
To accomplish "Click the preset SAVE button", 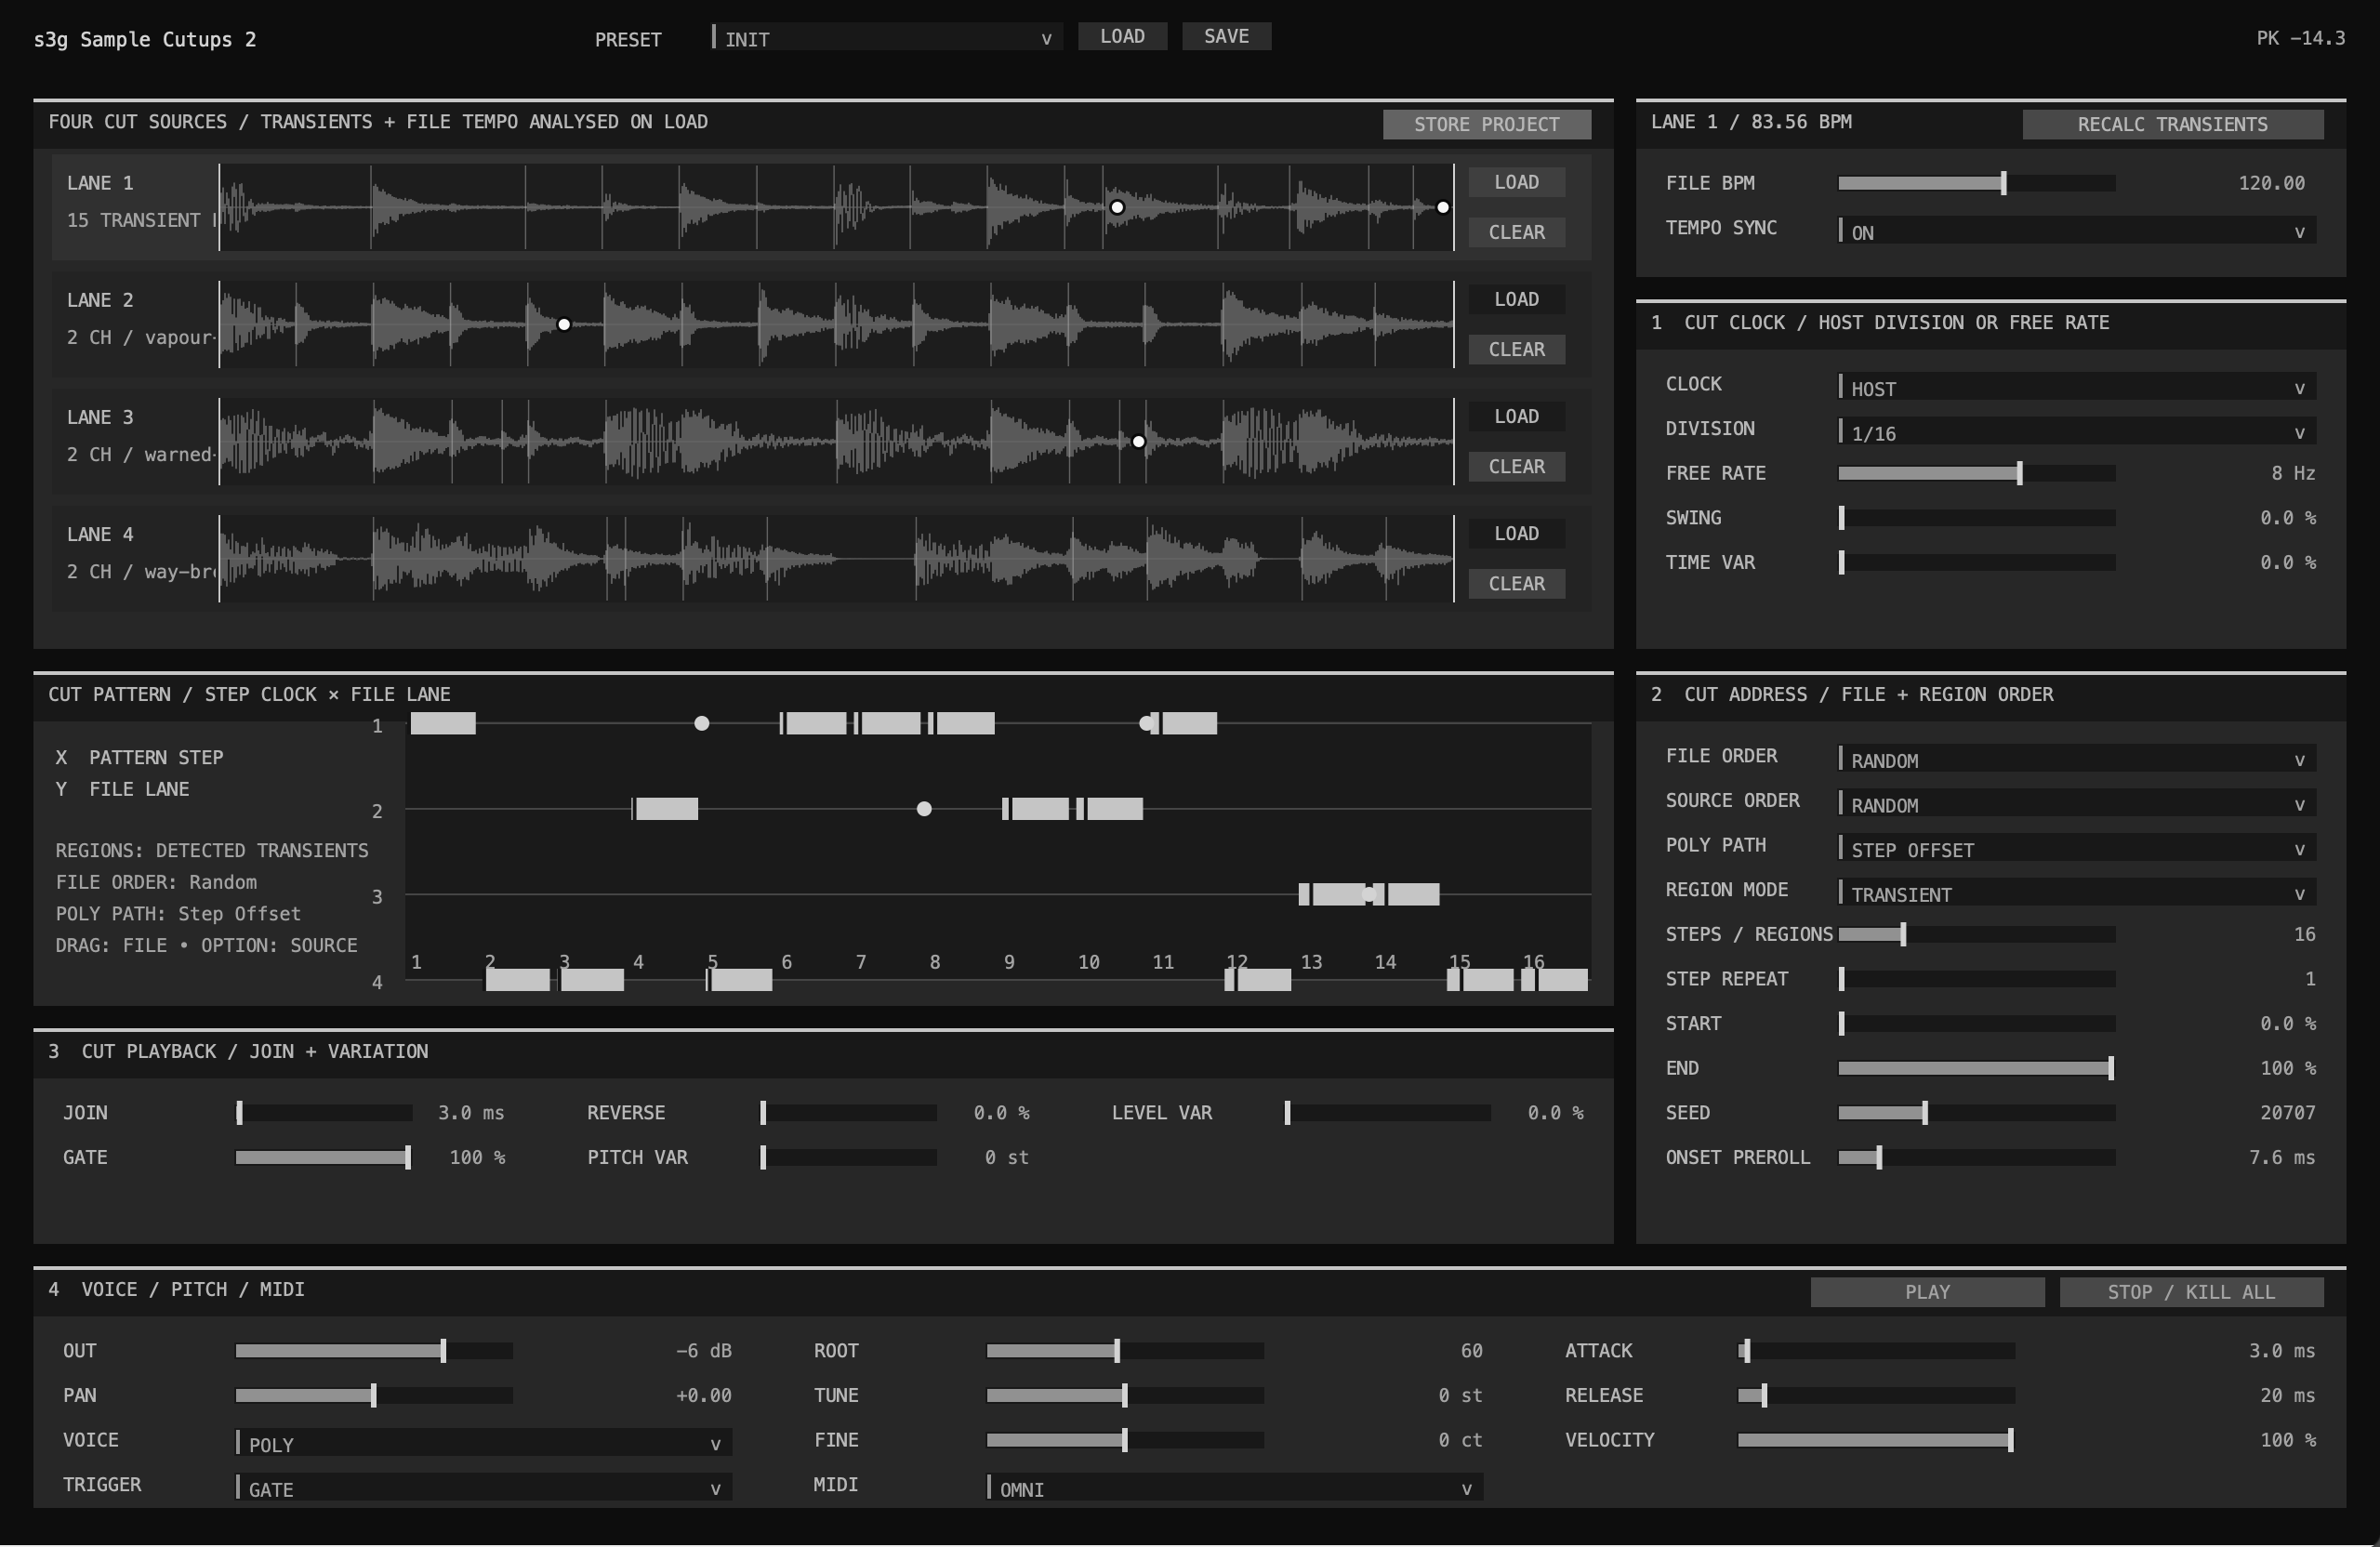I will coord(1226,36).
